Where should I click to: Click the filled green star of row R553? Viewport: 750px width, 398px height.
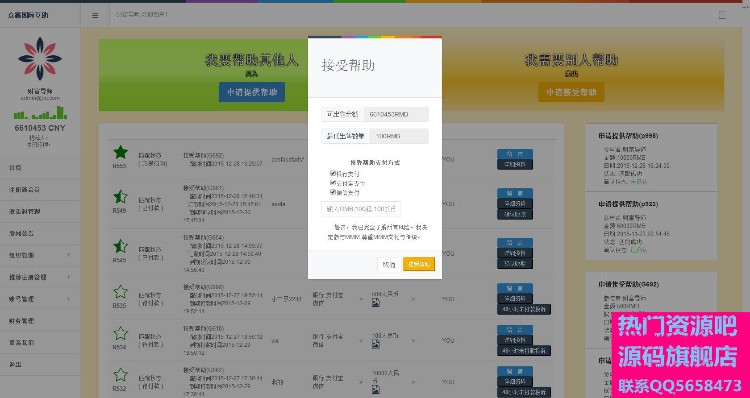(121, 153)
